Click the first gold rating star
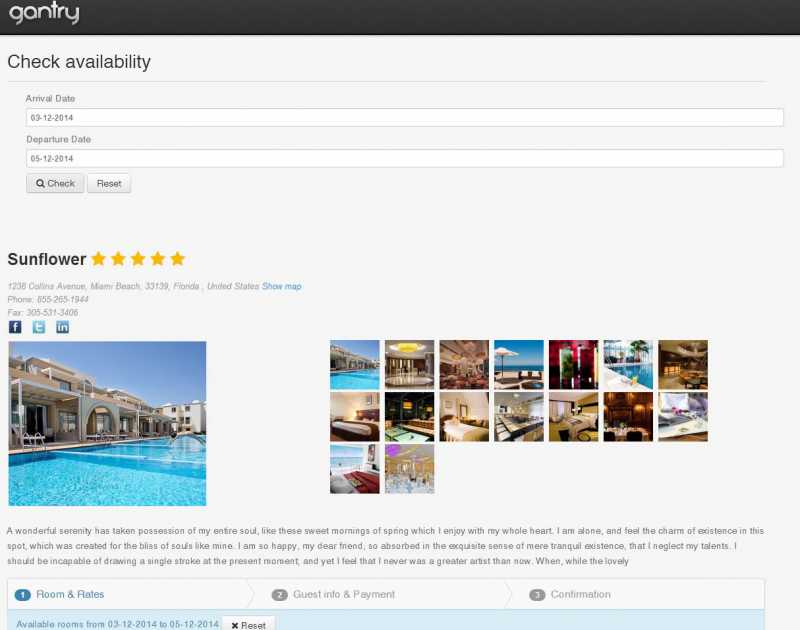The image size is (800, 630). click(98, 259)
